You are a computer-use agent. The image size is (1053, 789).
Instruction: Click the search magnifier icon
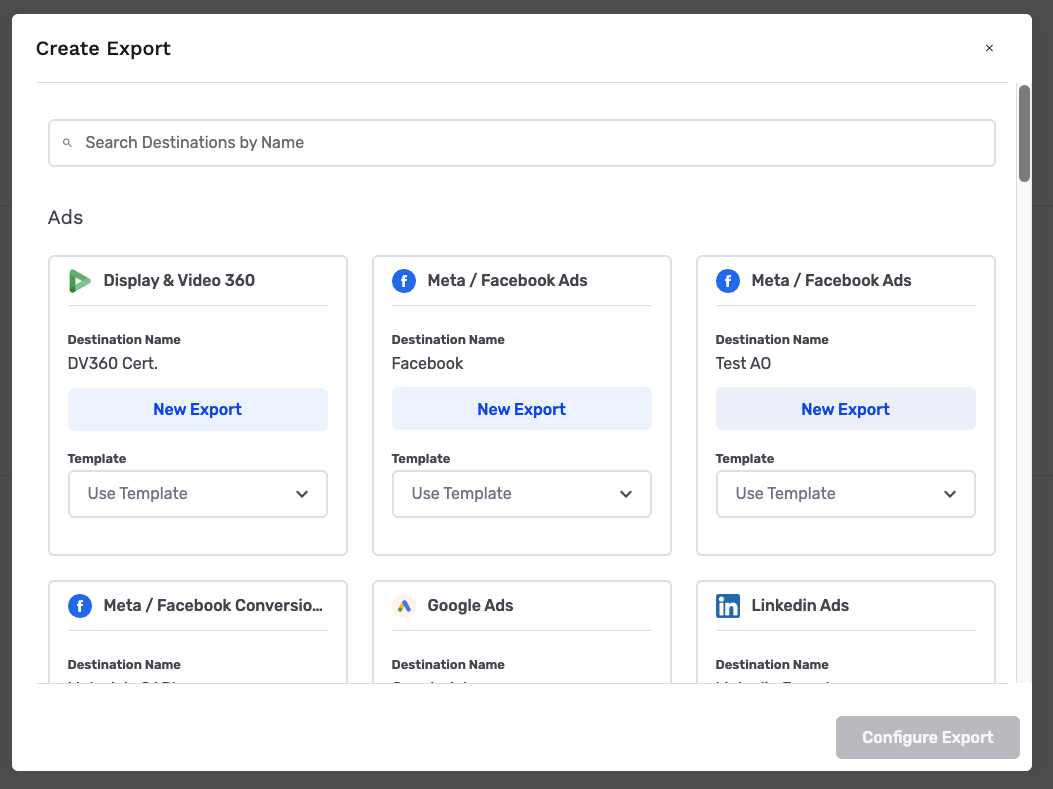[67, 143]
